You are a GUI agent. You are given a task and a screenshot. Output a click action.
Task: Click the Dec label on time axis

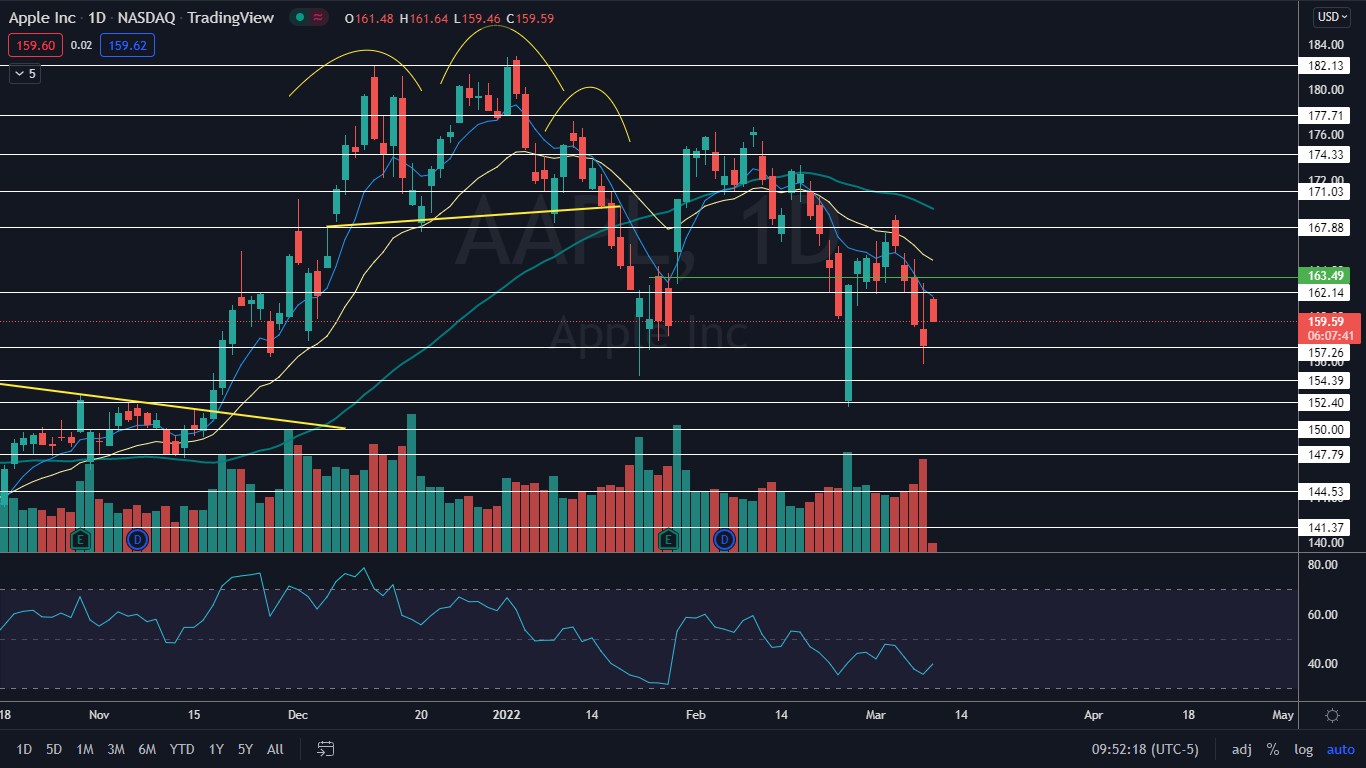[x=297, y=715]
